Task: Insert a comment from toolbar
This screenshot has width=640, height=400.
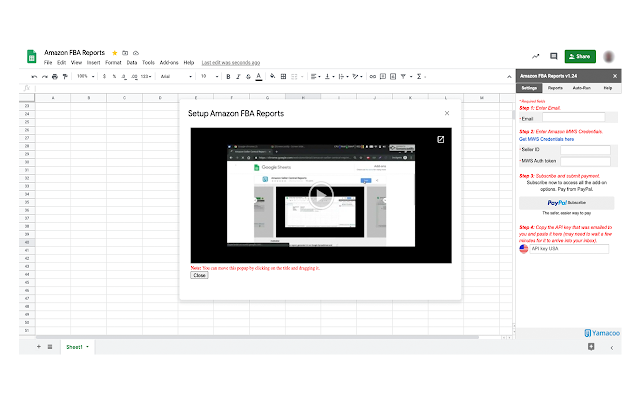Action: coord(383,76)
